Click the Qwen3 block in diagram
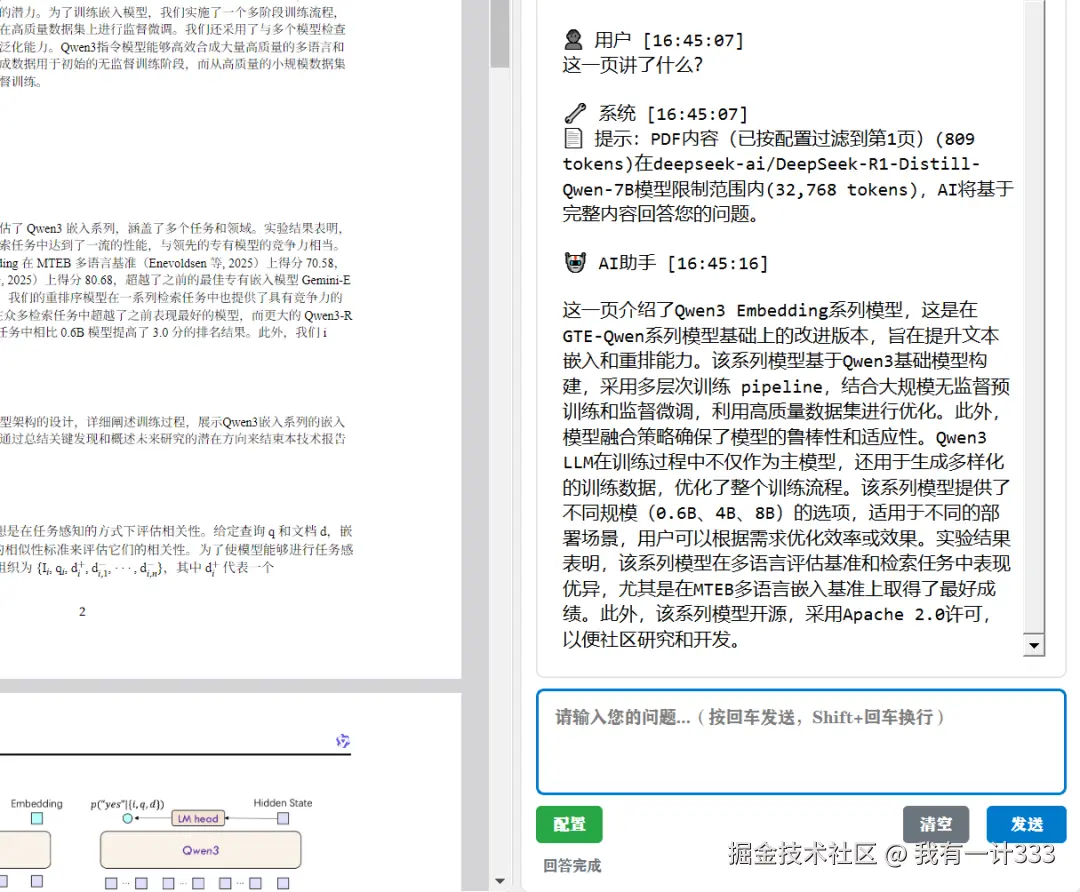Screen dimensions: 1080x892 tap(200, 850)
